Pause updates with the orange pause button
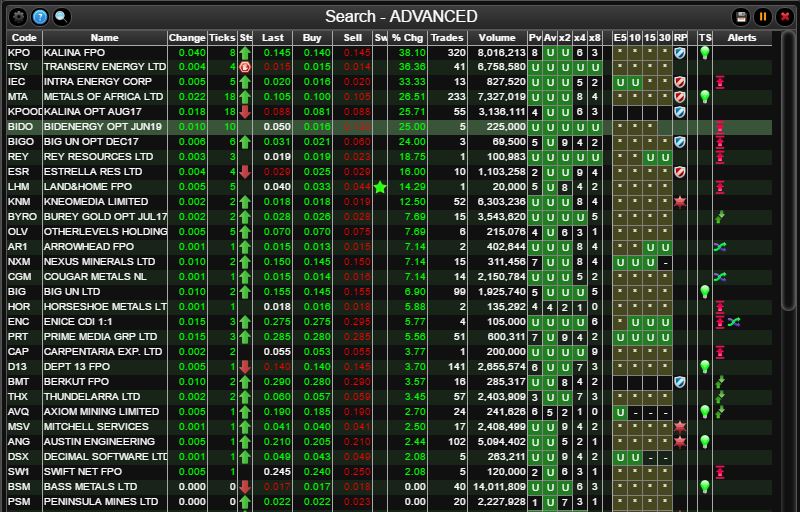The width and height of the screenshot is (800, 512). 763,17
